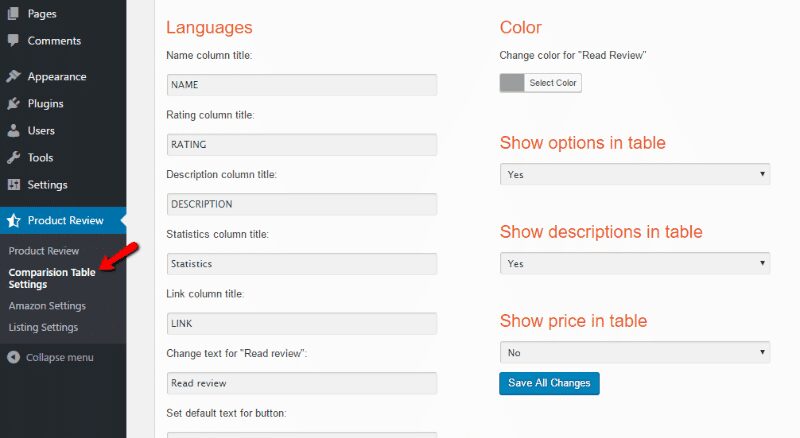Open the Show price in table dropdown
This screenshot has height=438, width=800.
[x=635, y=352]
